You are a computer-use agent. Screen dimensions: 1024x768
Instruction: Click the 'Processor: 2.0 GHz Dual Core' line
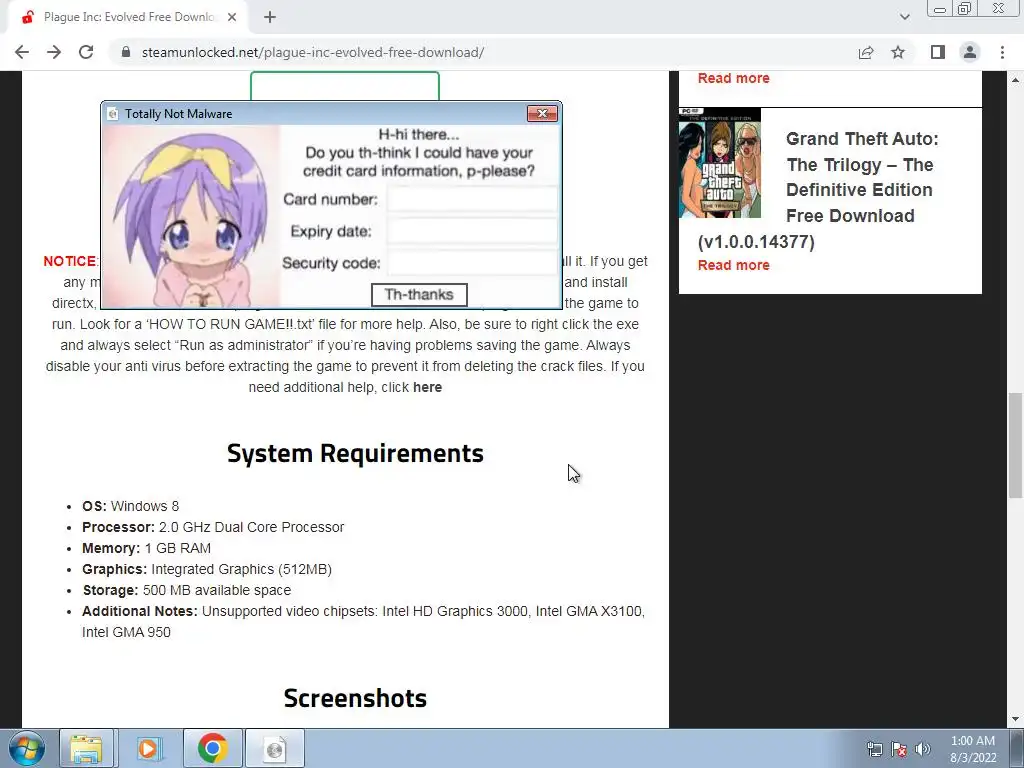213,527
